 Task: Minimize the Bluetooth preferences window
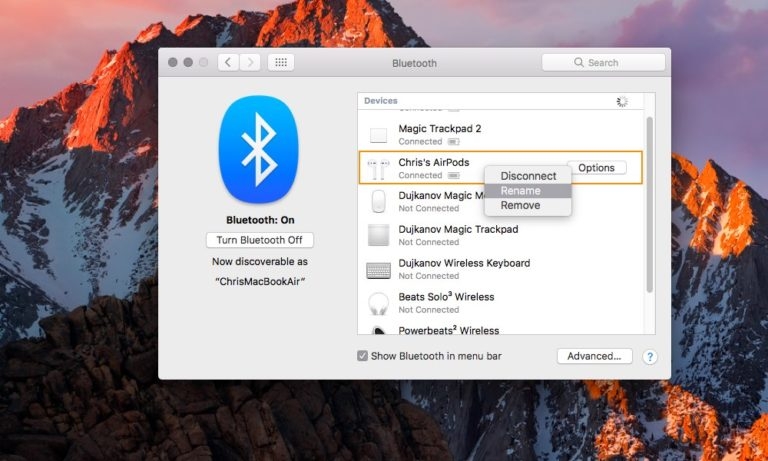coord(188,62)
